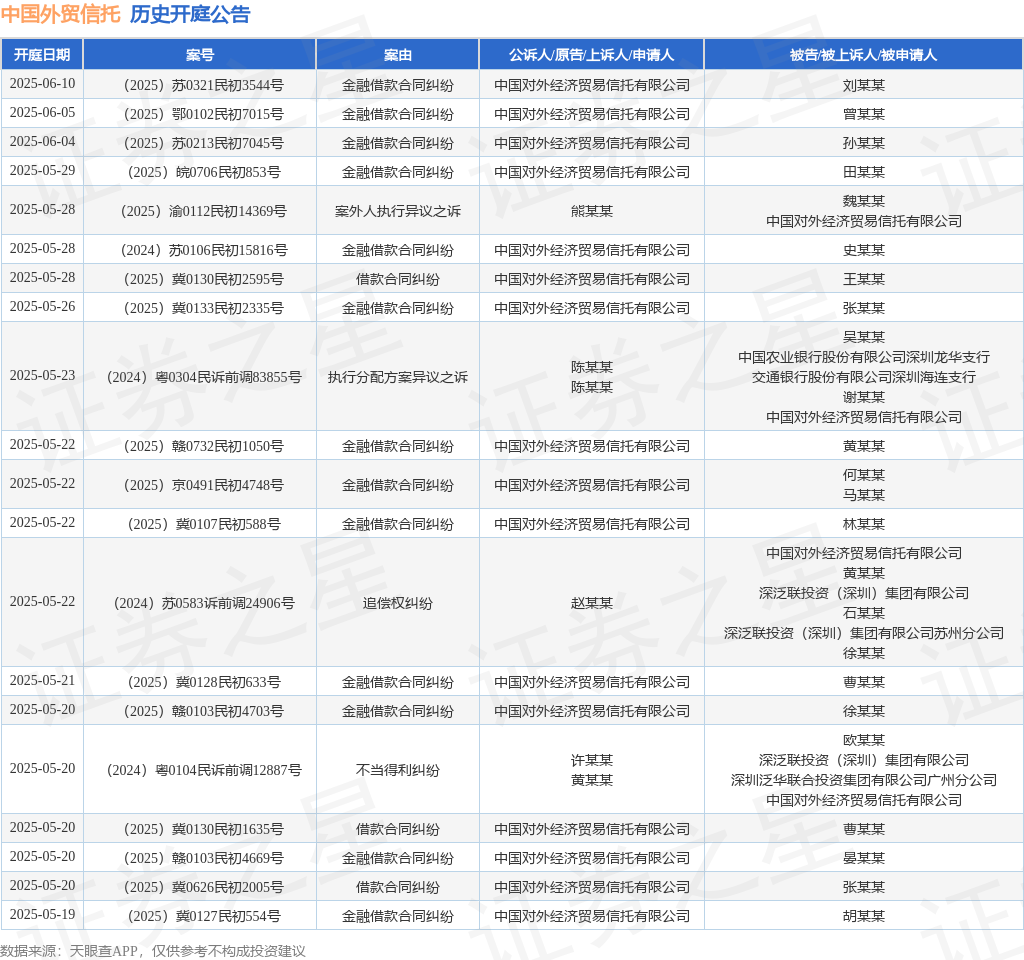Click defendant cell 林某某
The width and height of the screenshot is (1024, 960).
tap(863, 524)
